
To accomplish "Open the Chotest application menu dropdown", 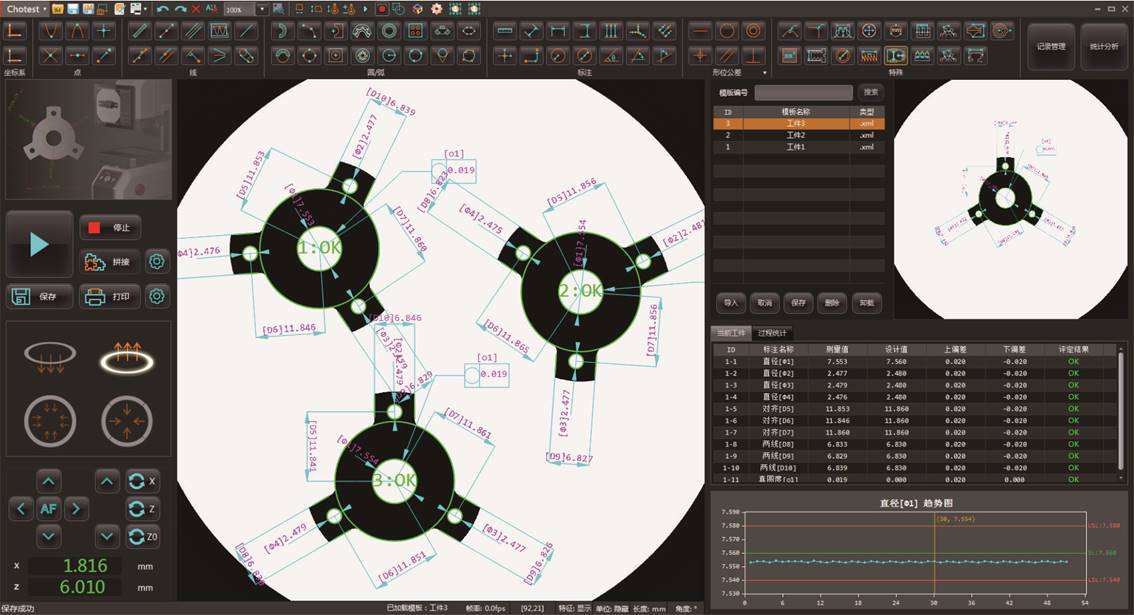I will [x=26, y=9].
